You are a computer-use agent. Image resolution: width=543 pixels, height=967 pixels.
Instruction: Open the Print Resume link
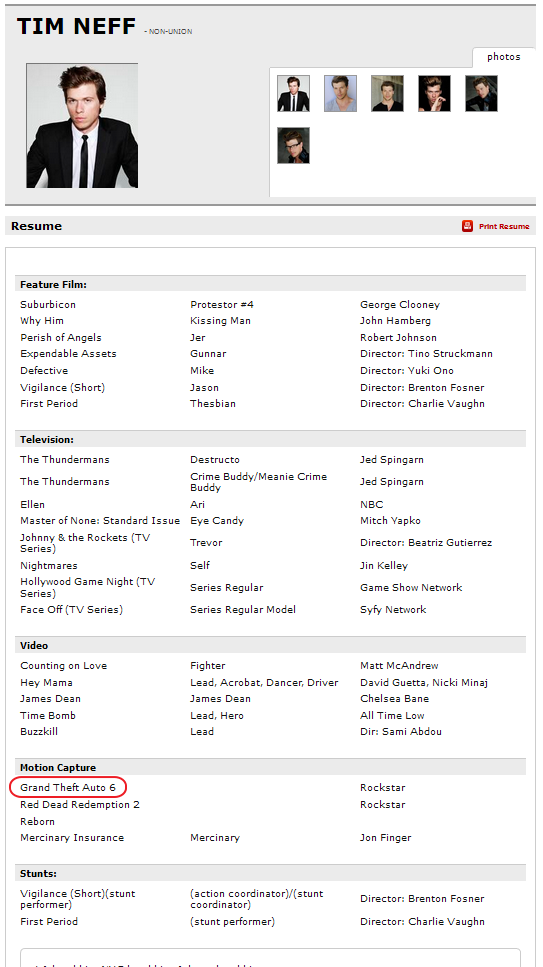(504, 226)
